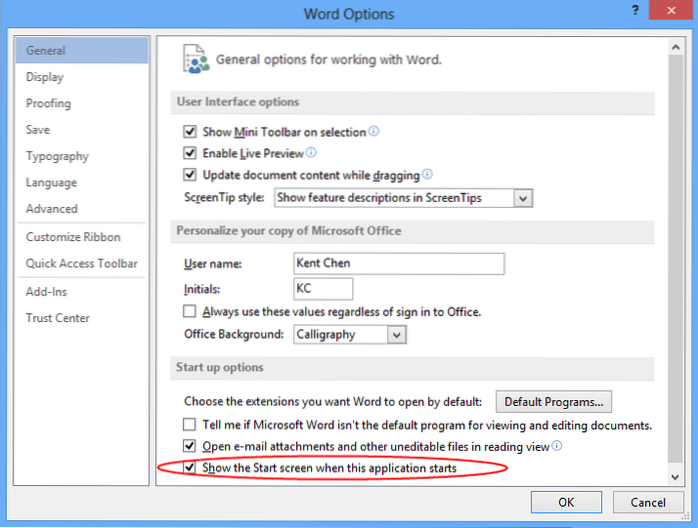Click info icon after Update document content while dragging
The height and width of the screenshot is (528, 698).
427,175
